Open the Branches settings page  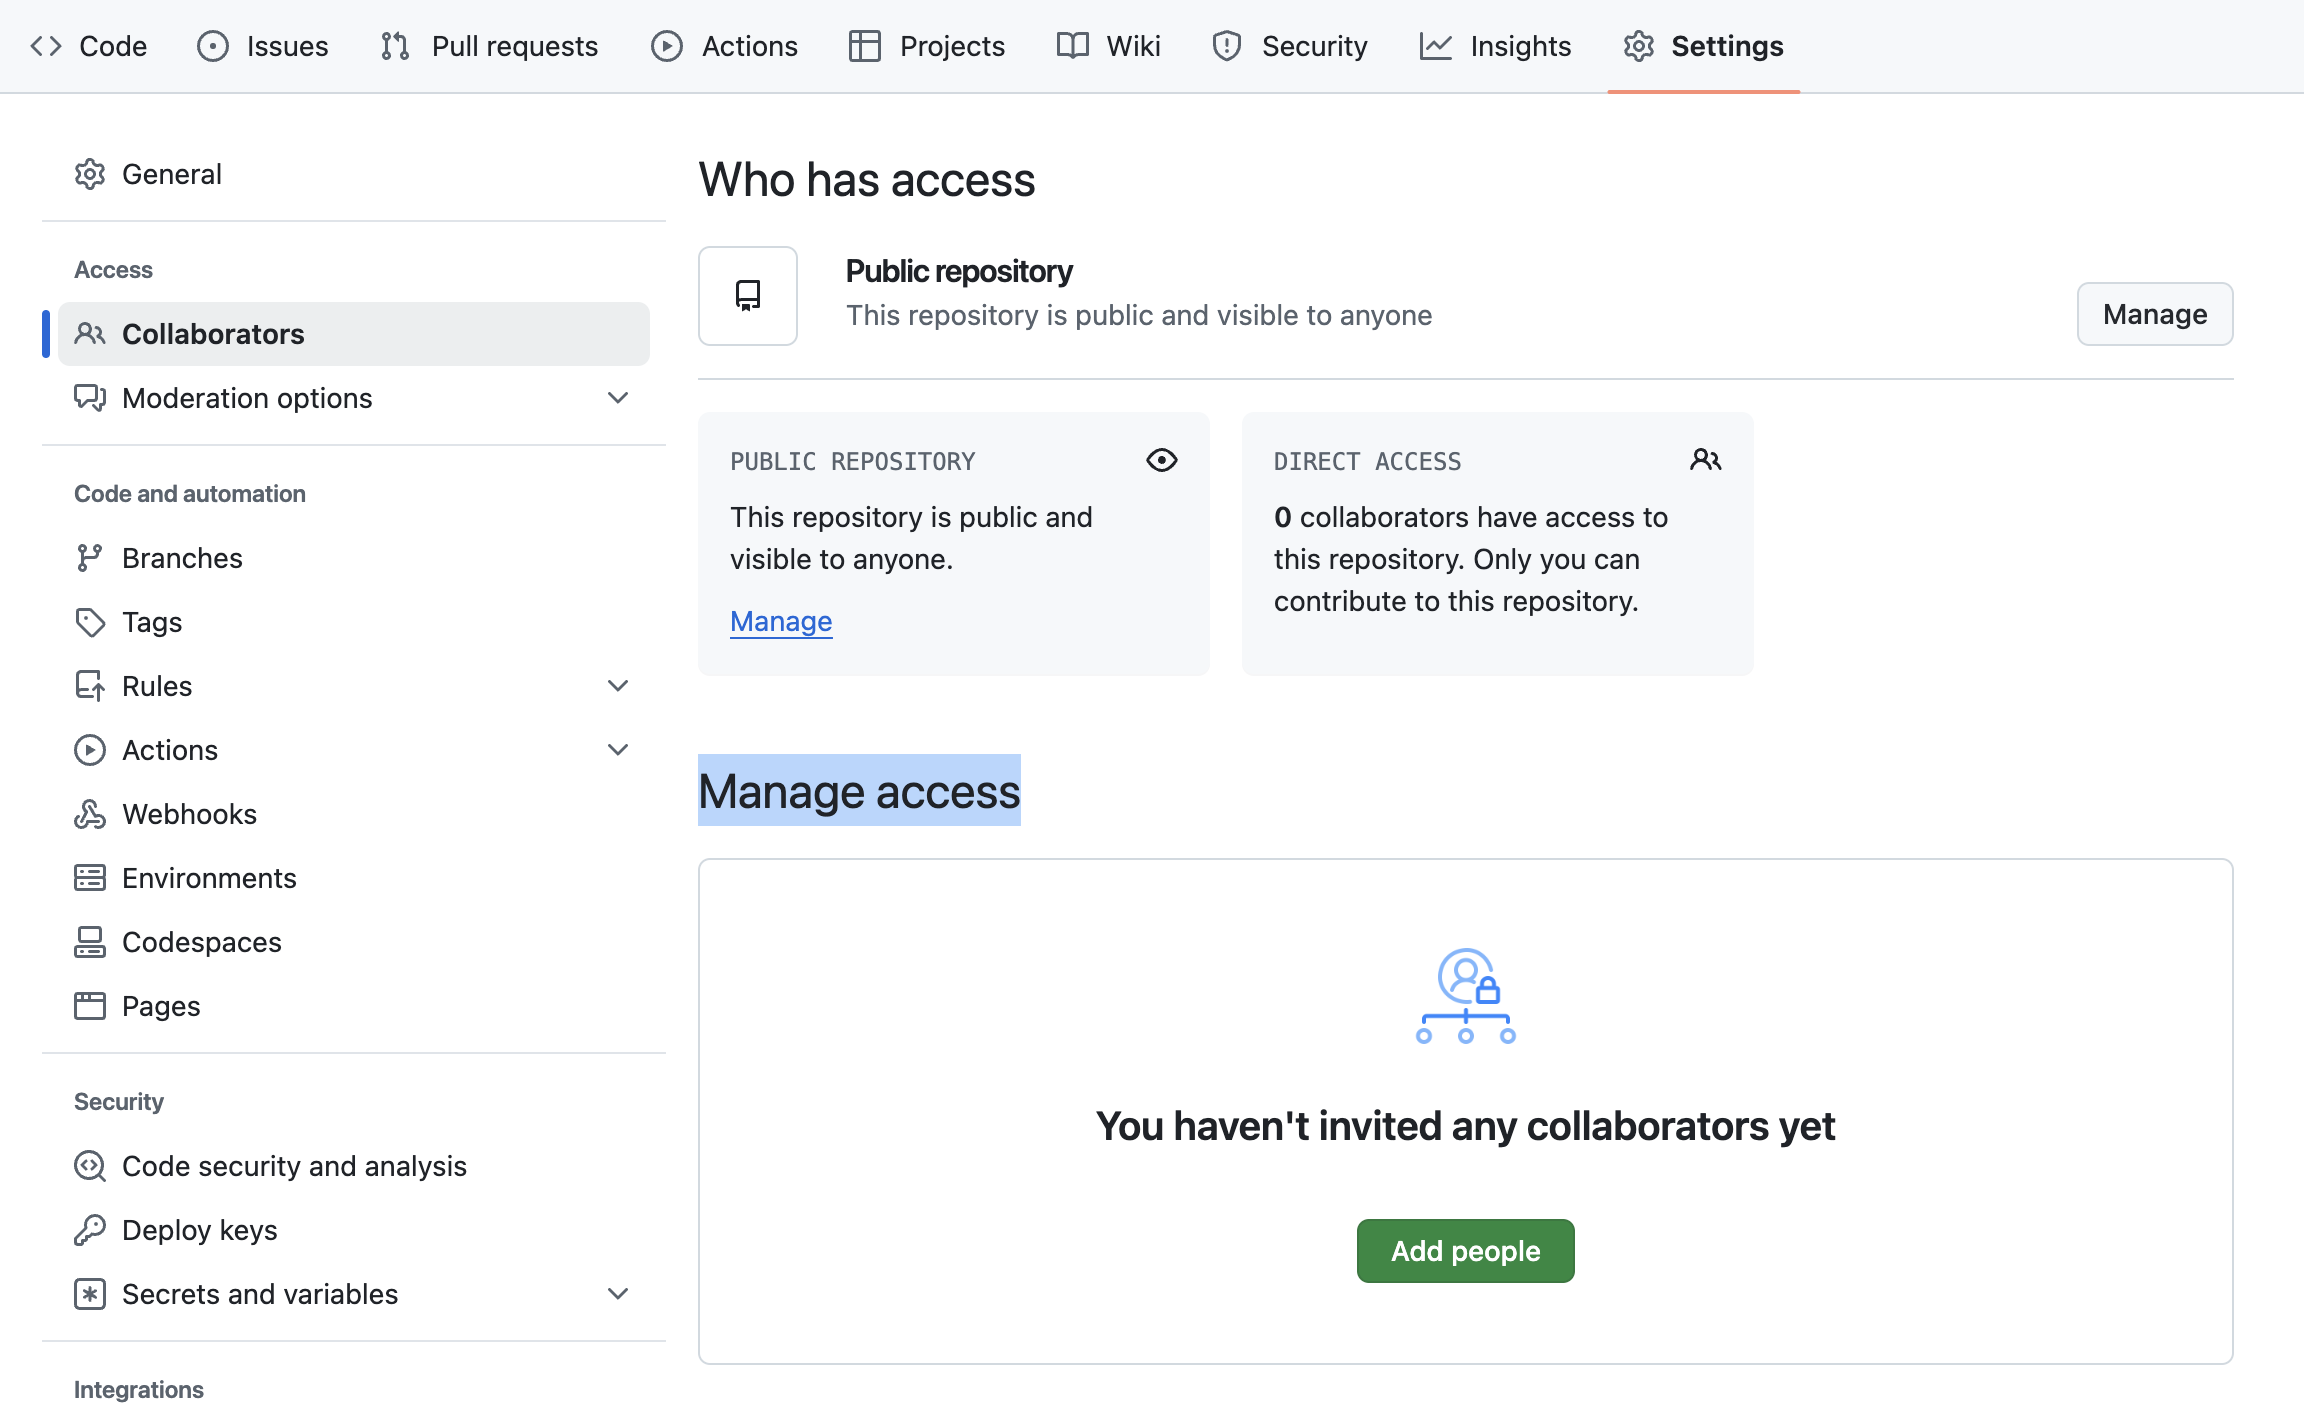182,558
